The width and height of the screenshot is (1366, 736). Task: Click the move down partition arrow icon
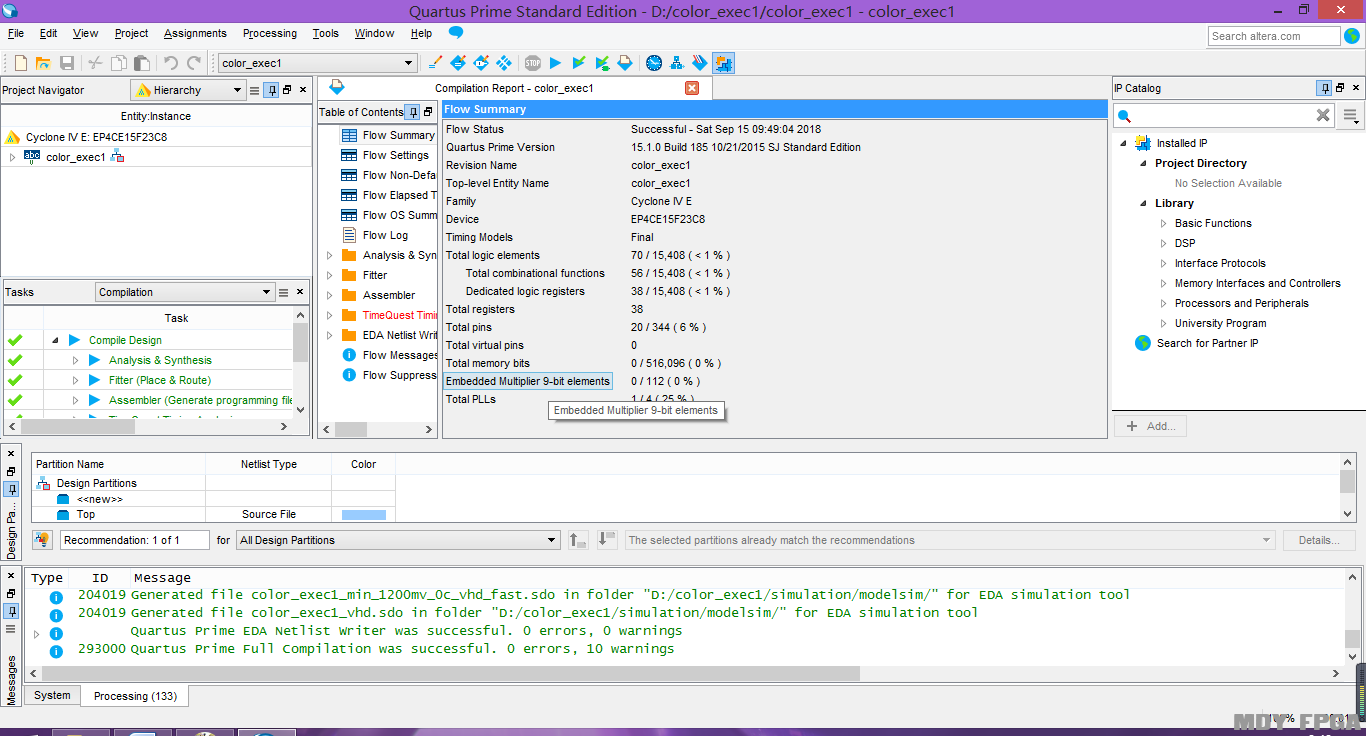coord(606,540)
